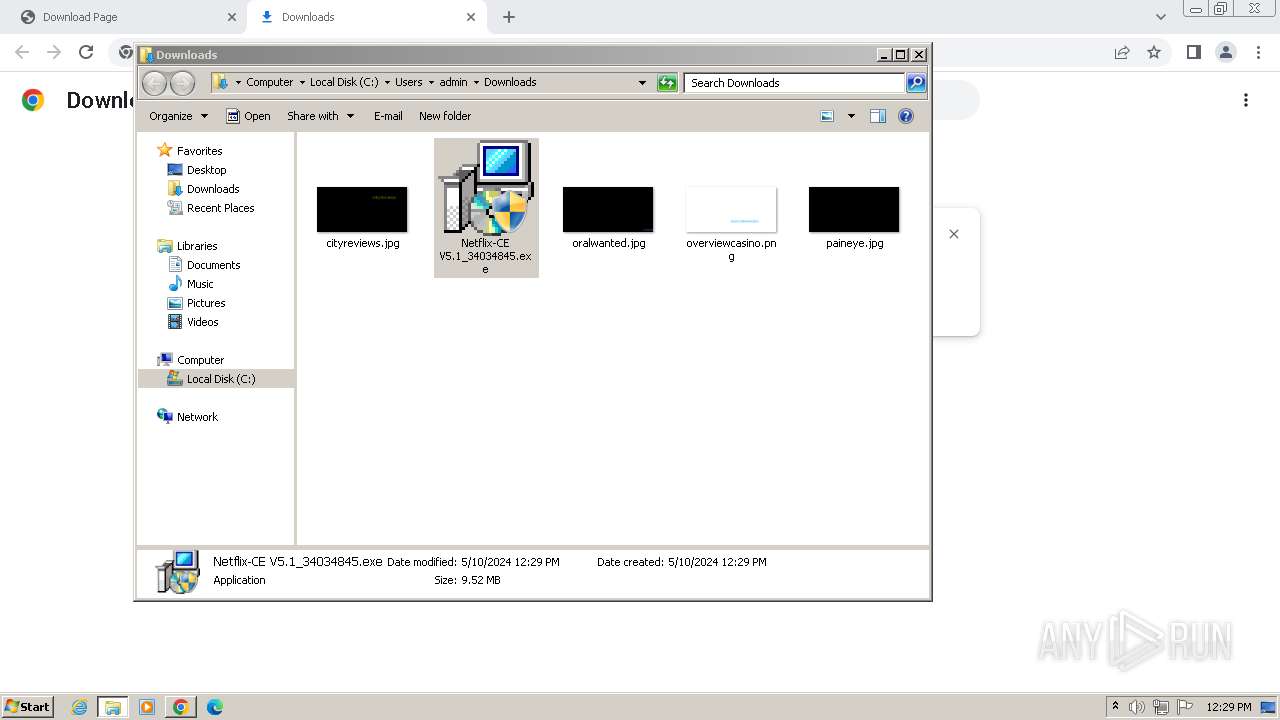1280x720 pixels.
Task: Click Windows Explorer taskbar icon
Action: click(113, 707)
